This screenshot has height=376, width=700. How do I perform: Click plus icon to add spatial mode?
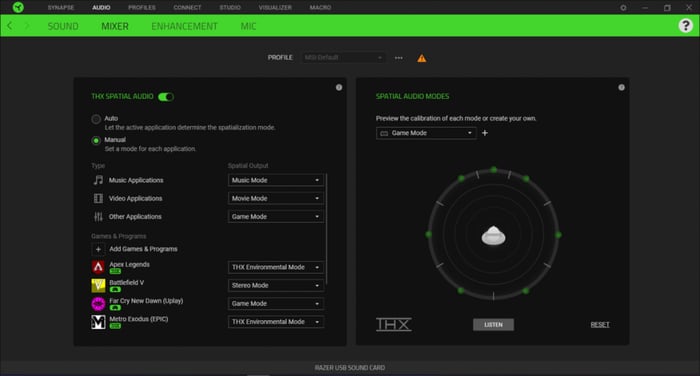coord(485,133)
